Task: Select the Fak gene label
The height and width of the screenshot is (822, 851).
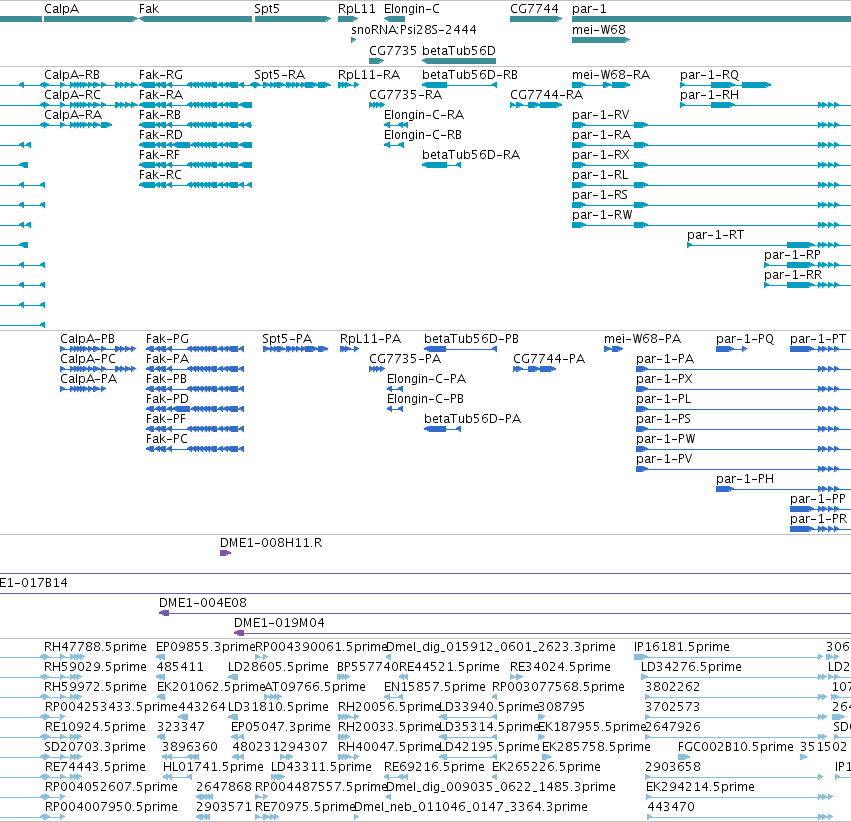Action: (149, 9)
